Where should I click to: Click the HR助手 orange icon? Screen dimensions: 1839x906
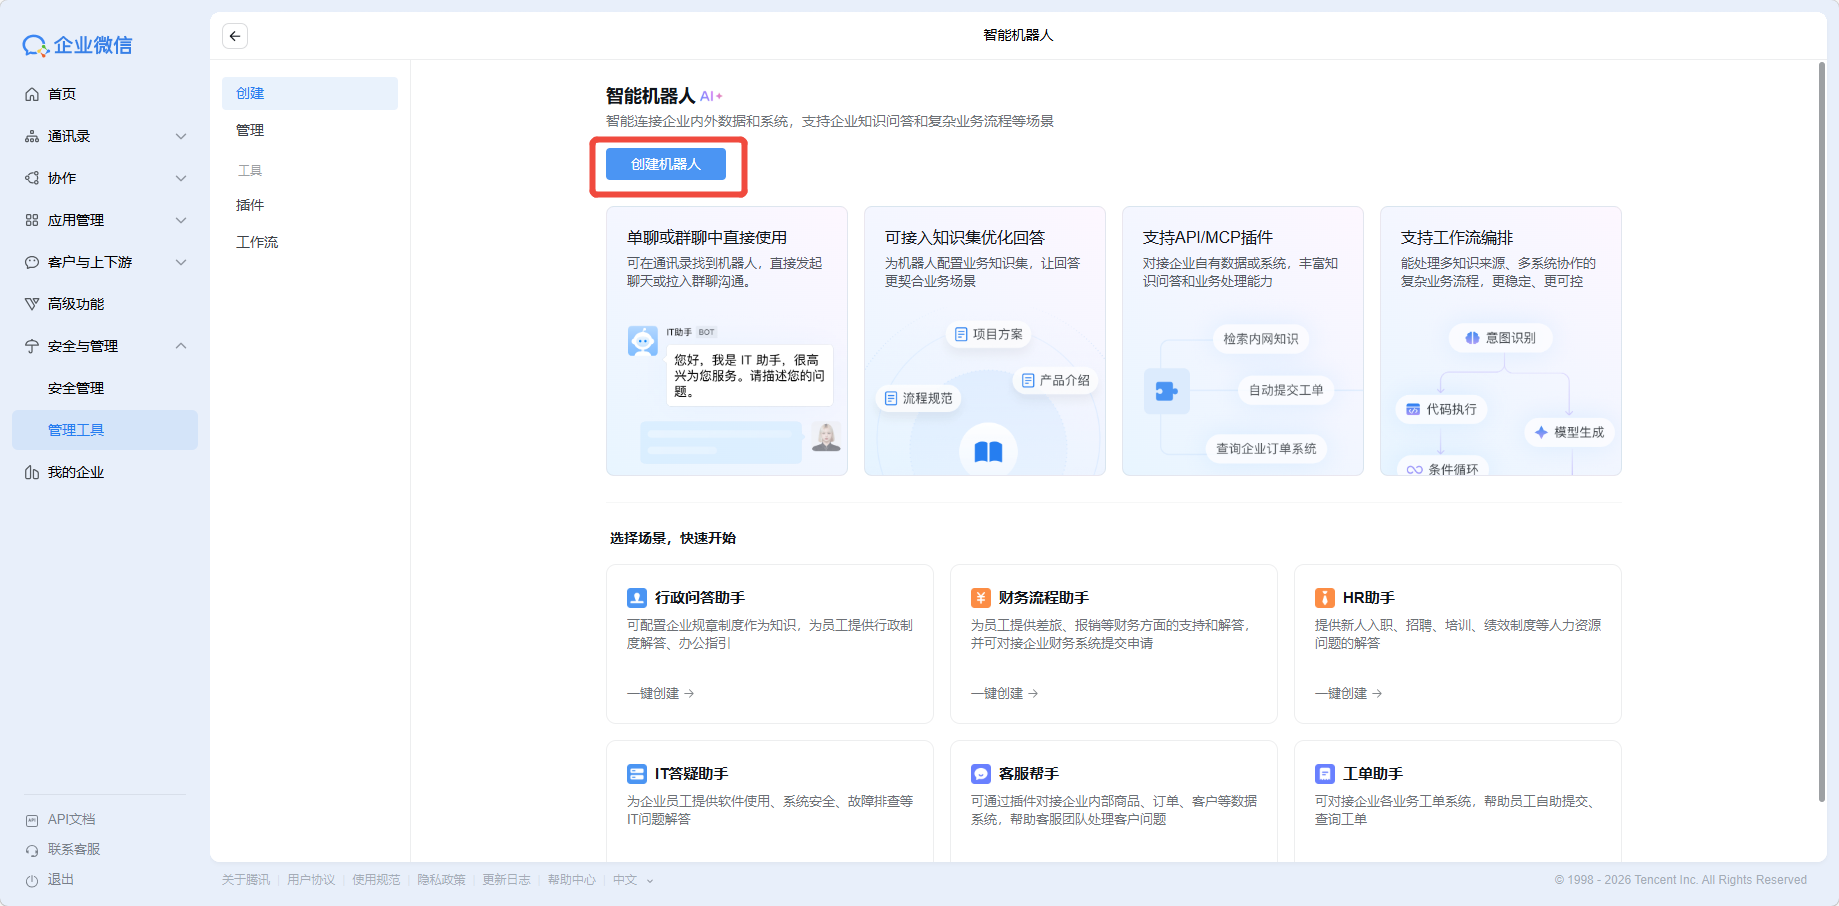[x=1325, y=598]
